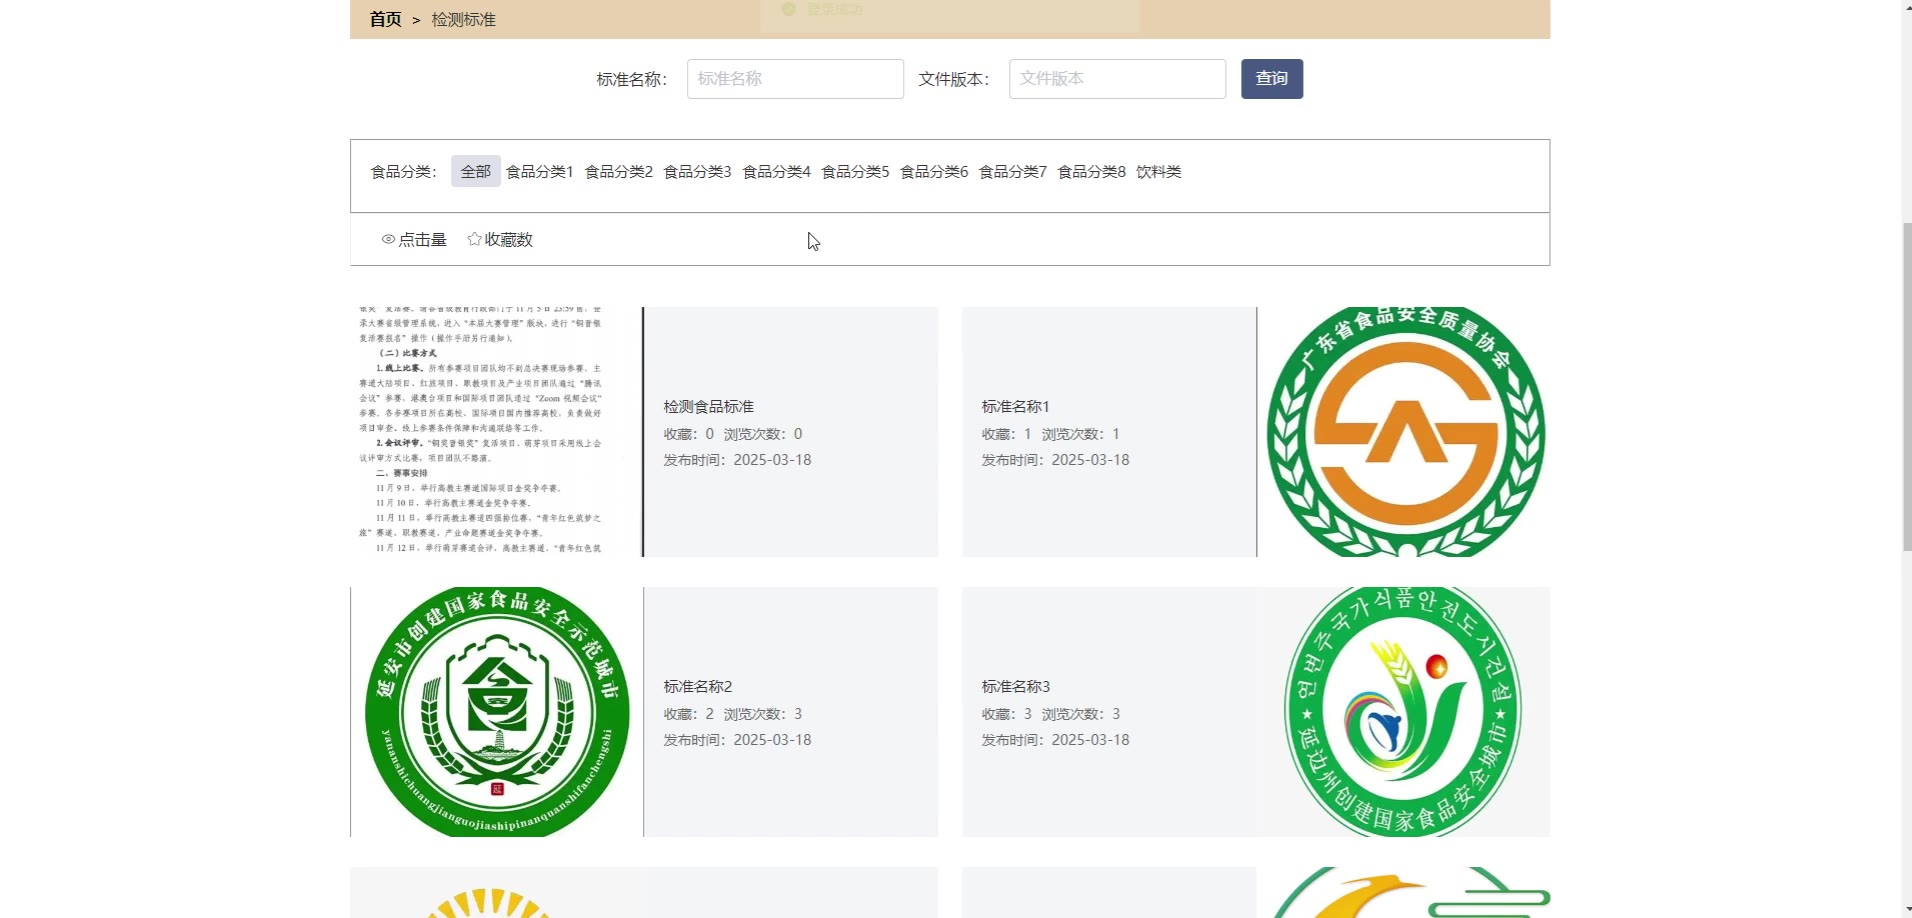The image size is (1912, 918).
Task: Filter by 食品分类5
Action: coord(855,172)
